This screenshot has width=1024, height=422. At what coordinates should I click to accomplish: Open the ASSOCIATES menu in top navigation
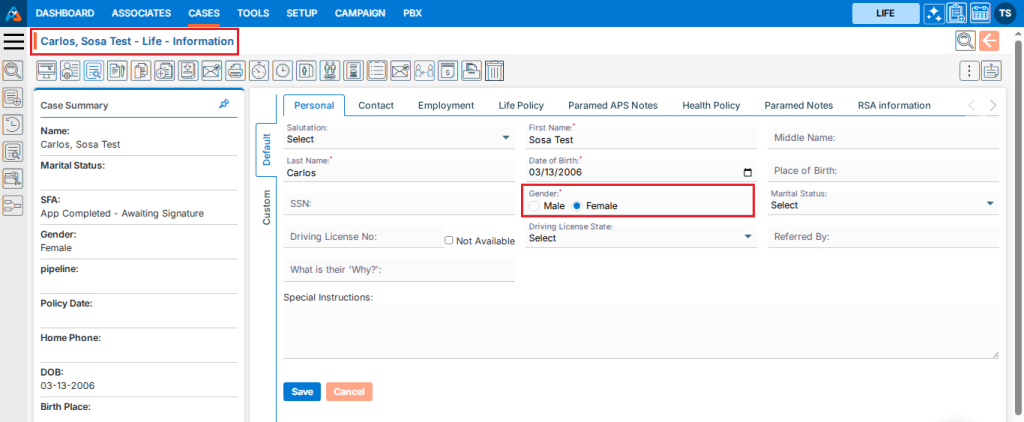click(x=141, y=13)
